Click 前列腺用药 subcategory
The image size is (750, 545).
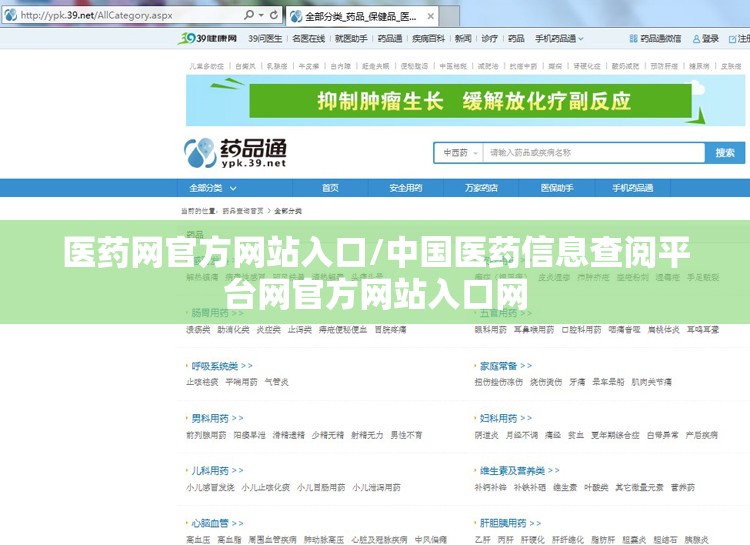coord(206,435)
